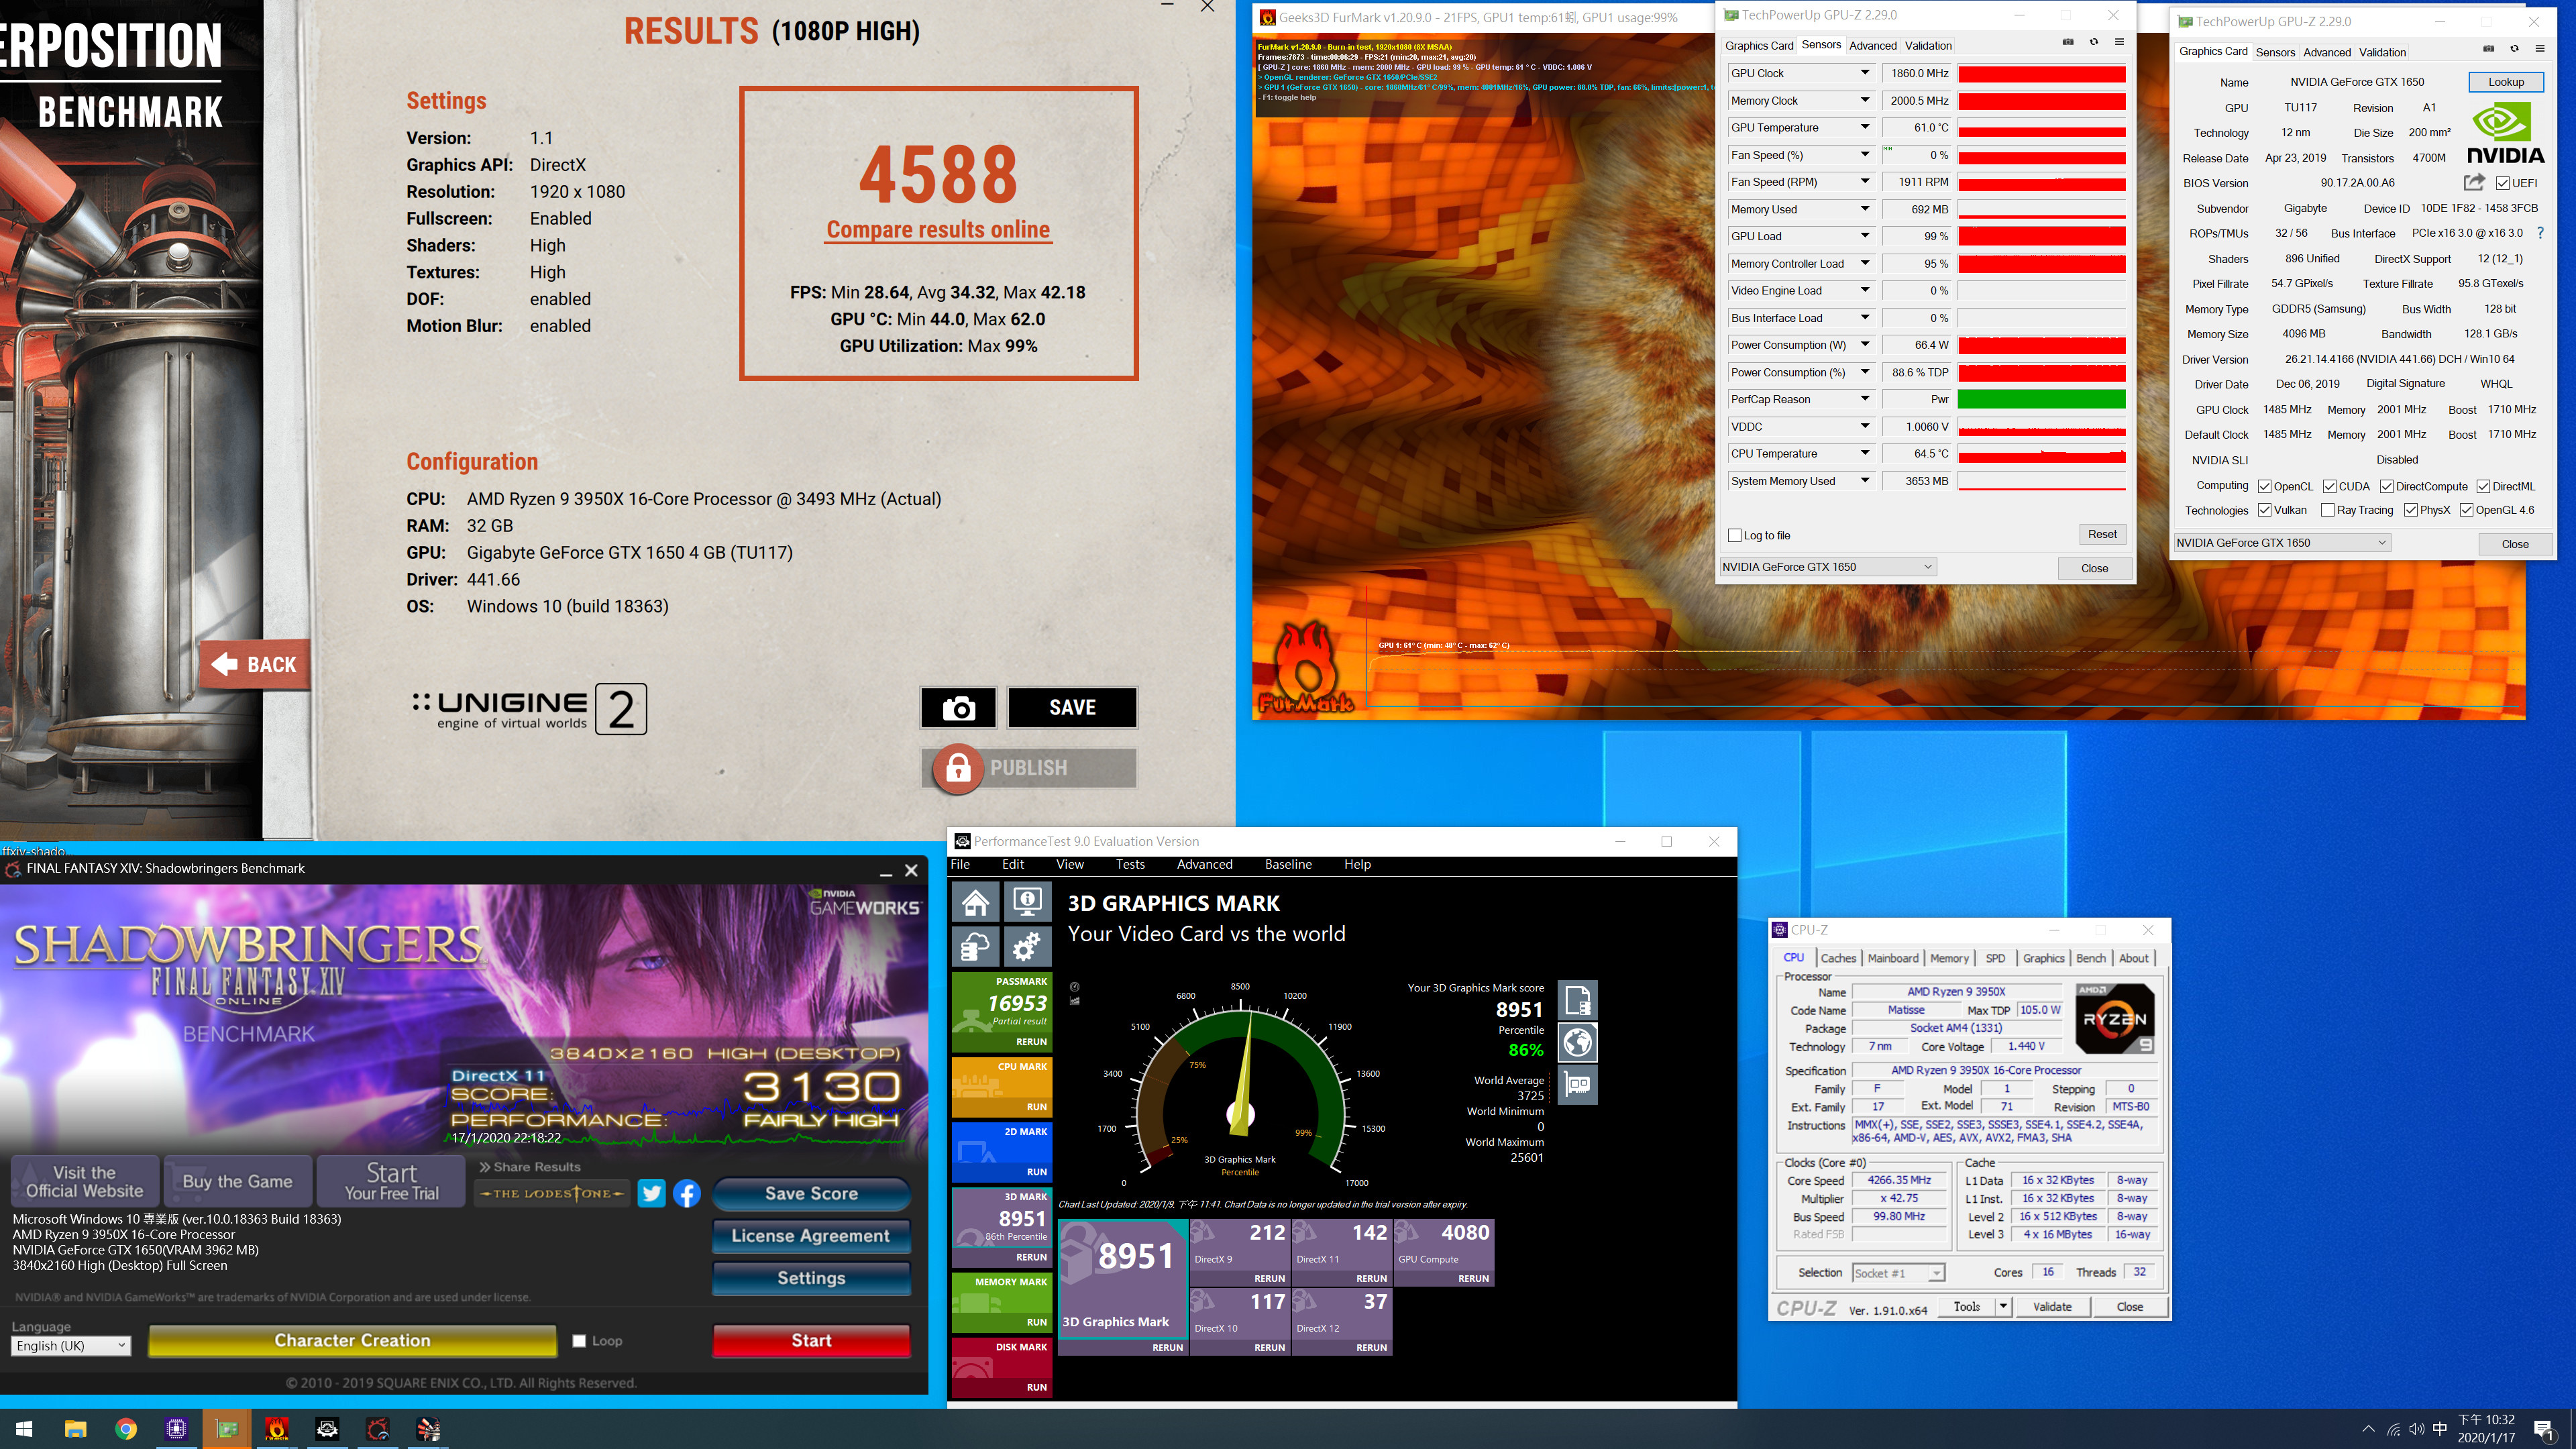
Task: Open GPU selector dropdown in GPU-Z Sensors window
Action: 1828,567
